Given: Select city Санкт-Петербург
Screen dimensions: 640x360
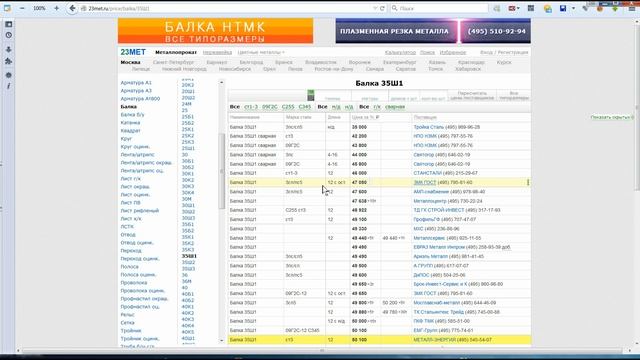Looking at the screenshot, I should pyautogui.click(x=173, y=62).
